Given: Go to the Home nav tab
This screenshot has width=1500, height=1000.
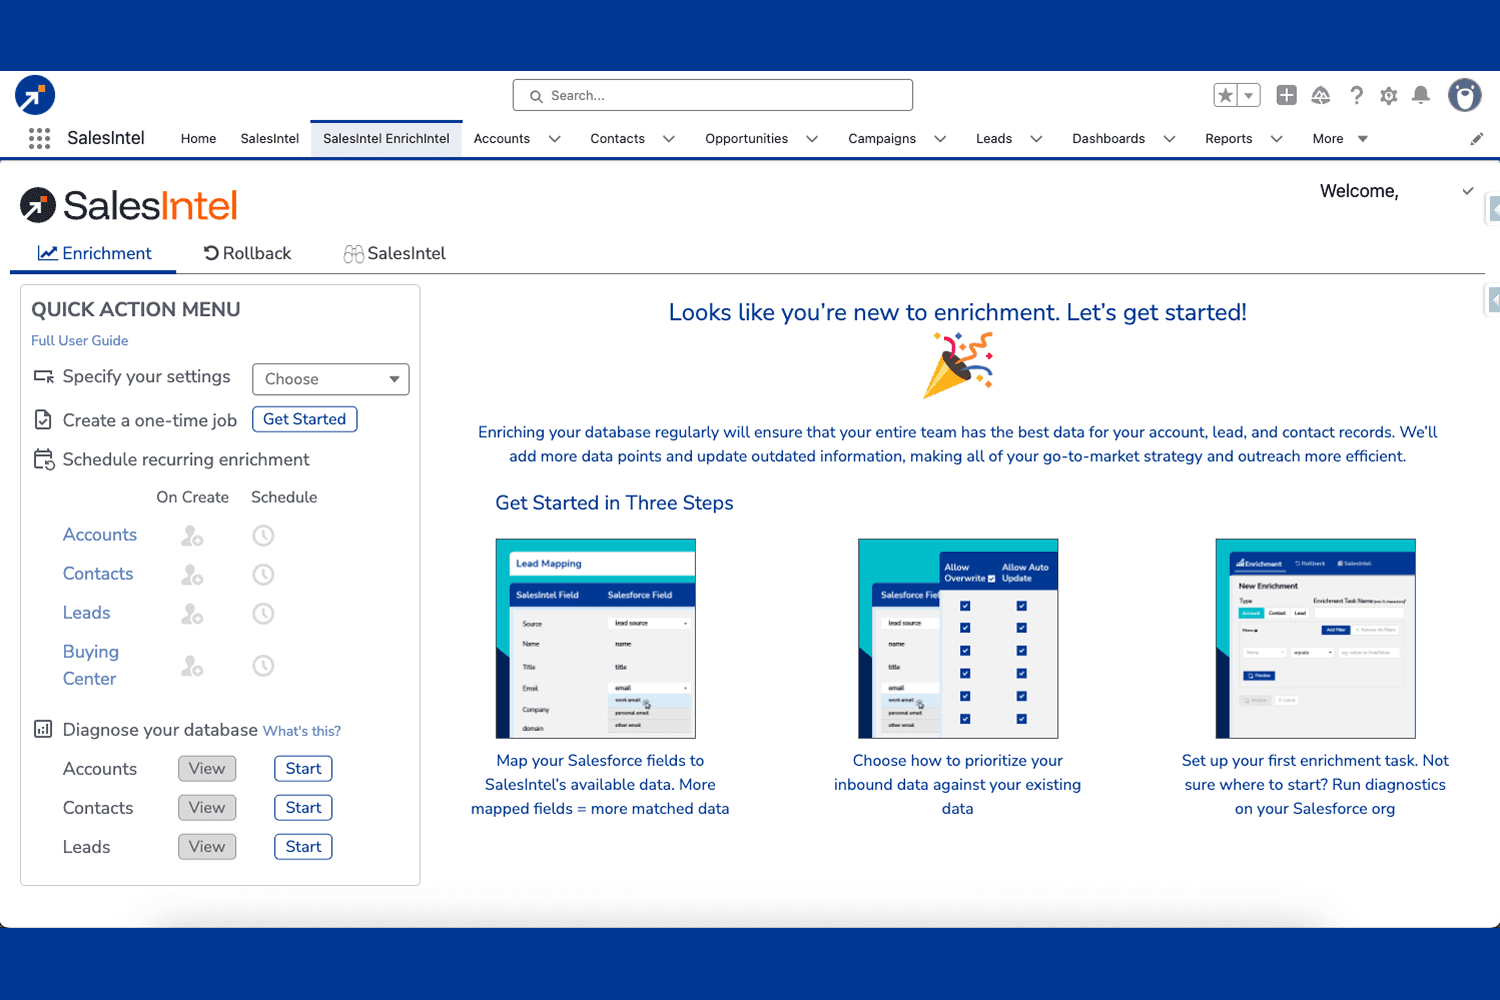Looking at the screenshot, I should pyautogui.click(x=198, y=139).
